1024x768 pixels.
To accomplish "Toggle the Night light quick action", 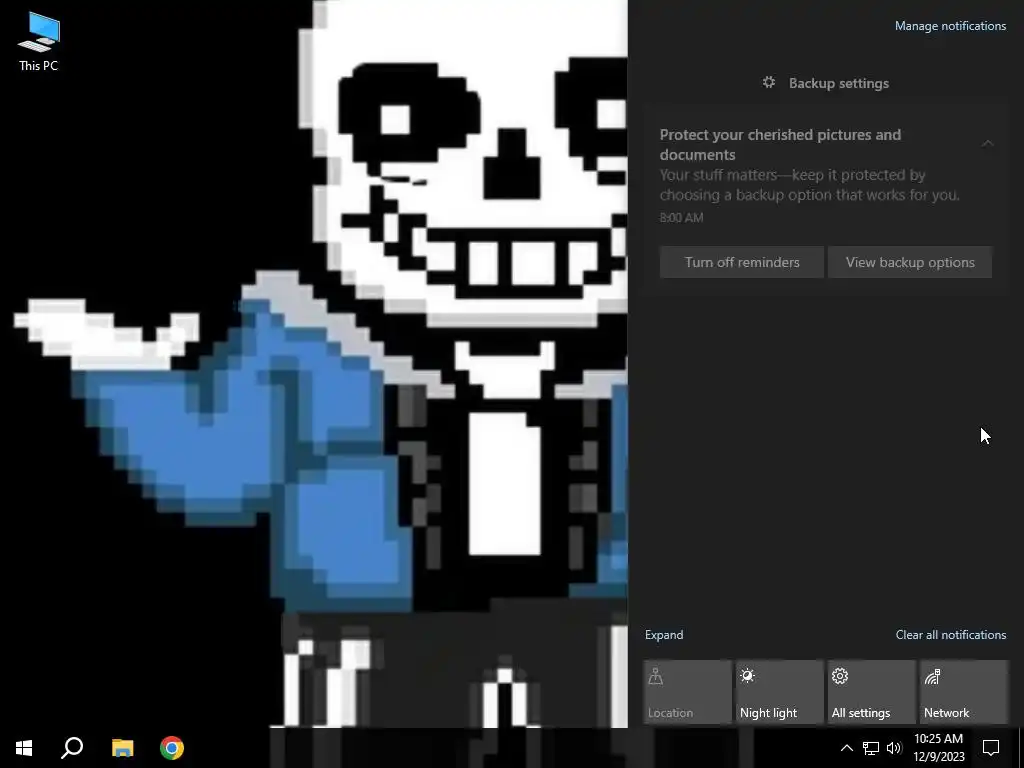I will [779, 692].
